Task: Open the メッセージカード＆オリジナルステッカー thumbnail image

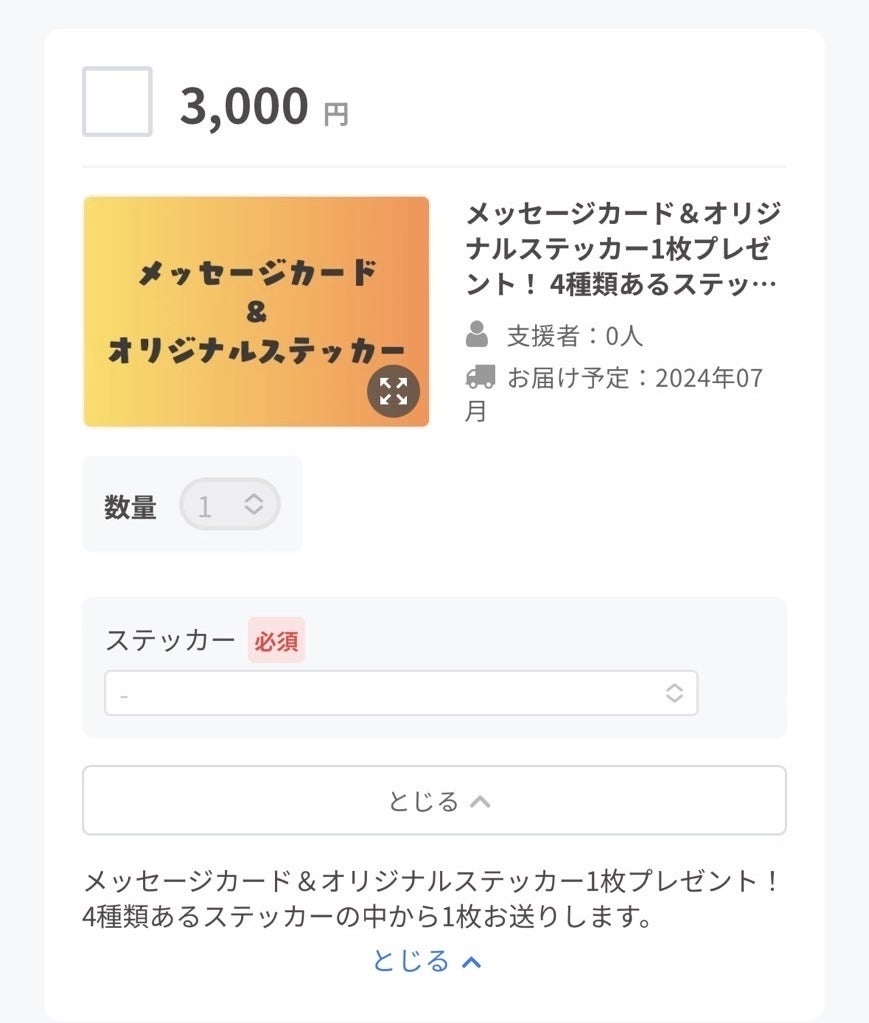Action: pyautogui.click(x=256, y=311)
